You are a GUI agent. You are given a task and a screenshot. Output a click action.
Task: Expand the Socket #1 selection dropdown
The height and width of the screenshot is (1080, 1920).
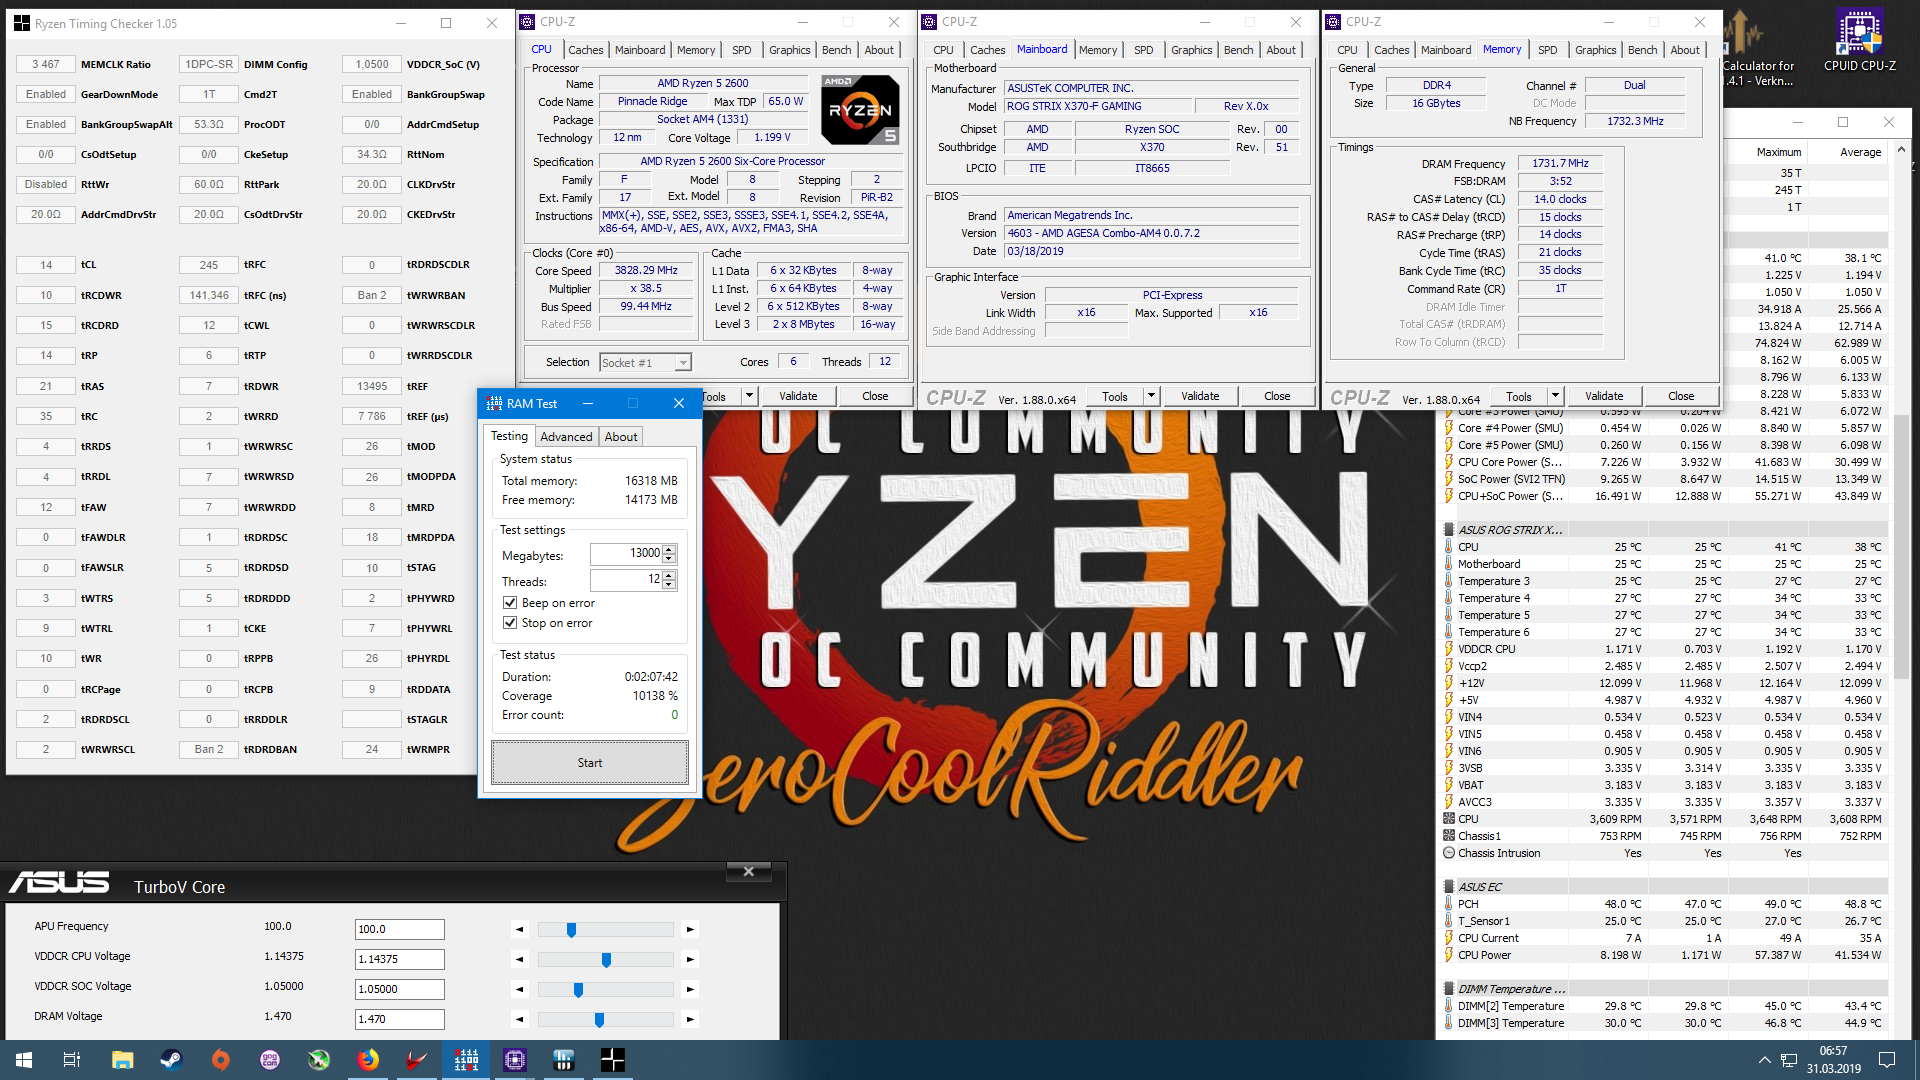pos(683,363)
